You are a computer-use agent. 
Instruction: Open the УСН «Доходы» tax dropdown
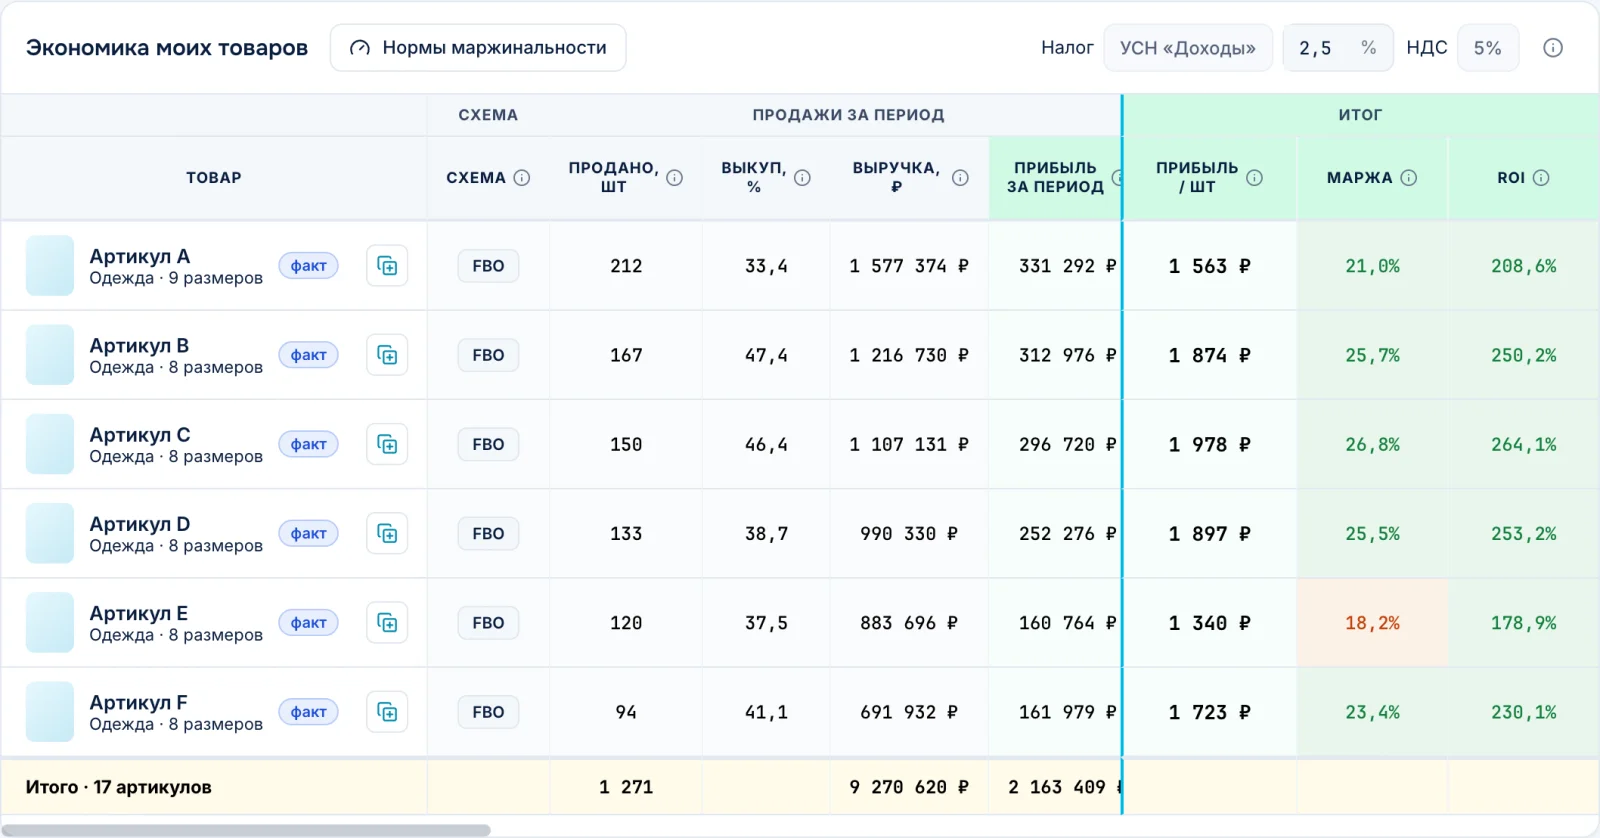point(1188,48)
